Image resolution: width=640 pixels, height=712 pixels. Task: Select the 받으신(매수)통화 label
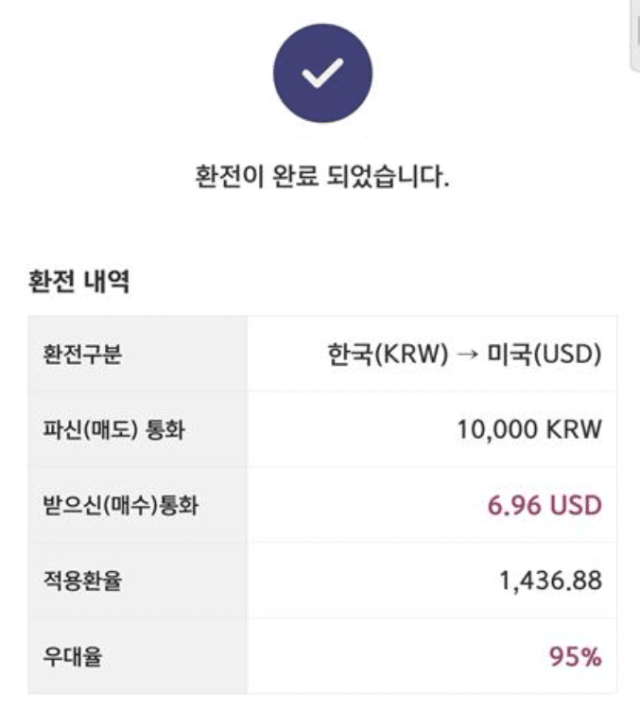(x=121, y=505)
